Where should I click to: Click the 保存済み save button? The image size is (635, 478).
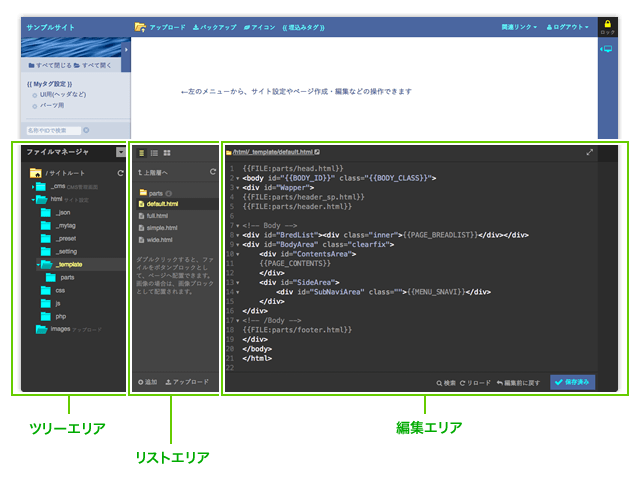point(571,382)
